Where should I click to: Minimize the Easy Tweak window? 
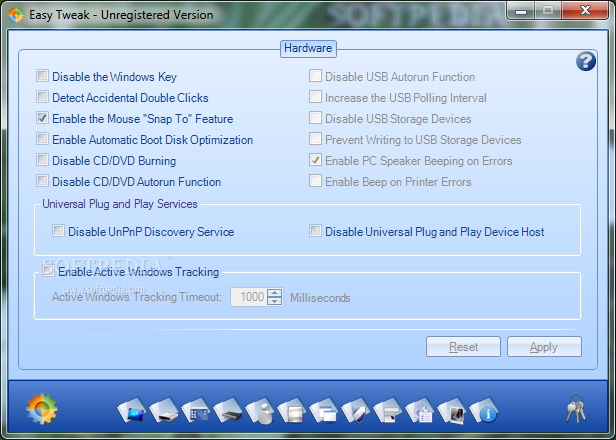point(521,11)
